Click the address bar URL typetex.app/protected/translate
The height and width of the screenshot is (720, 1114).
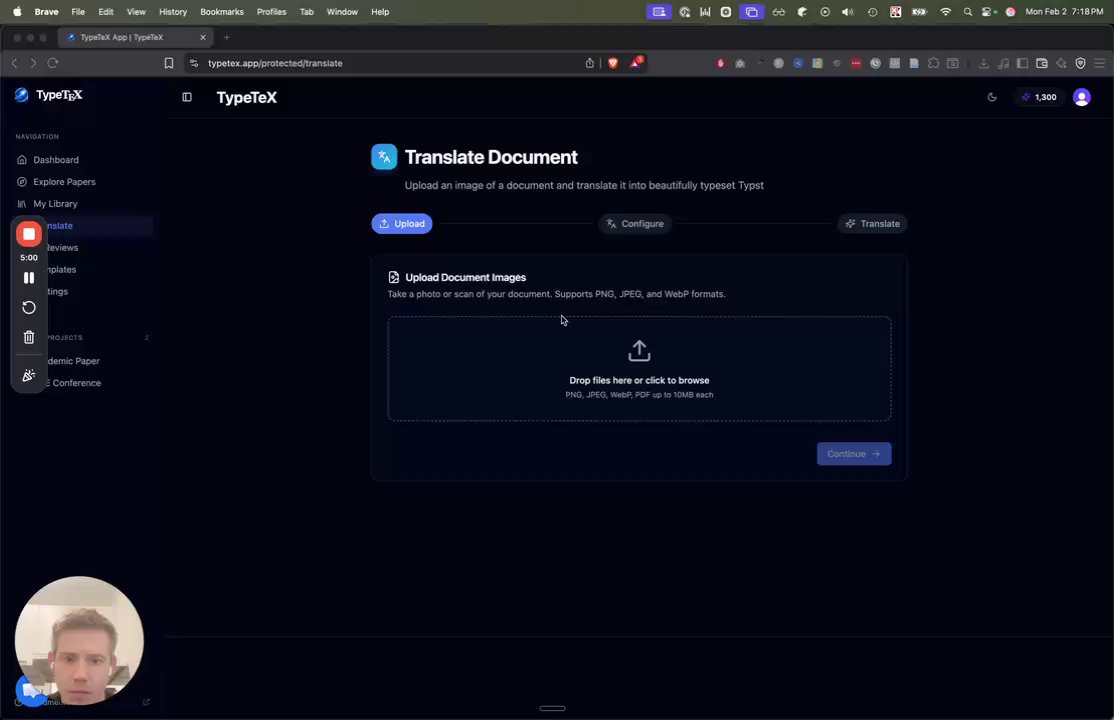coord(275,63)
